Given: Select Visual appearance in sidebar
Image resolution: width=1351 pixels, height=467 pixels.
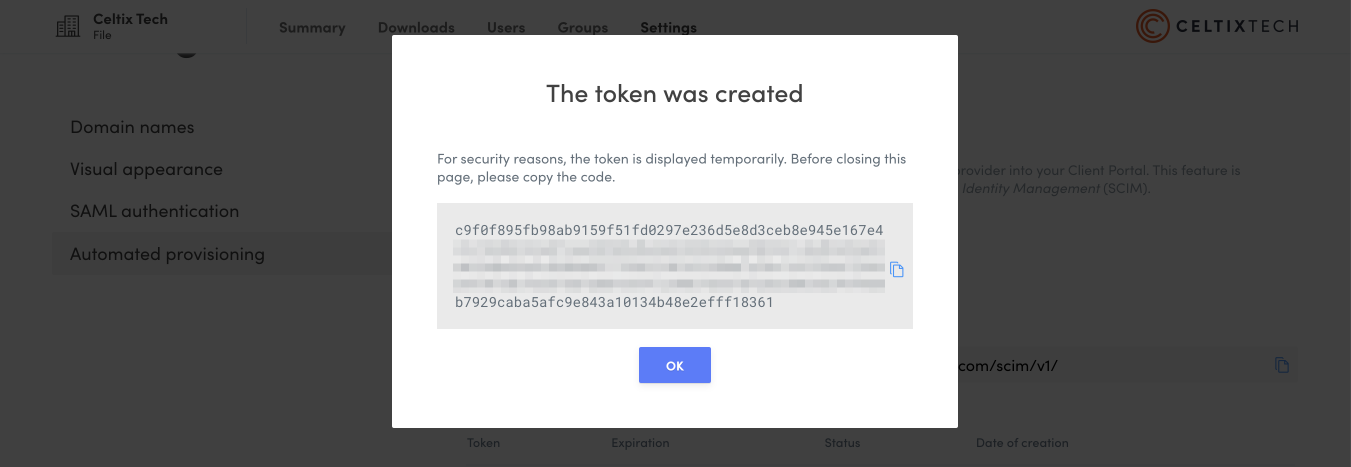Looking at the screenshot, I should point(146,169).
